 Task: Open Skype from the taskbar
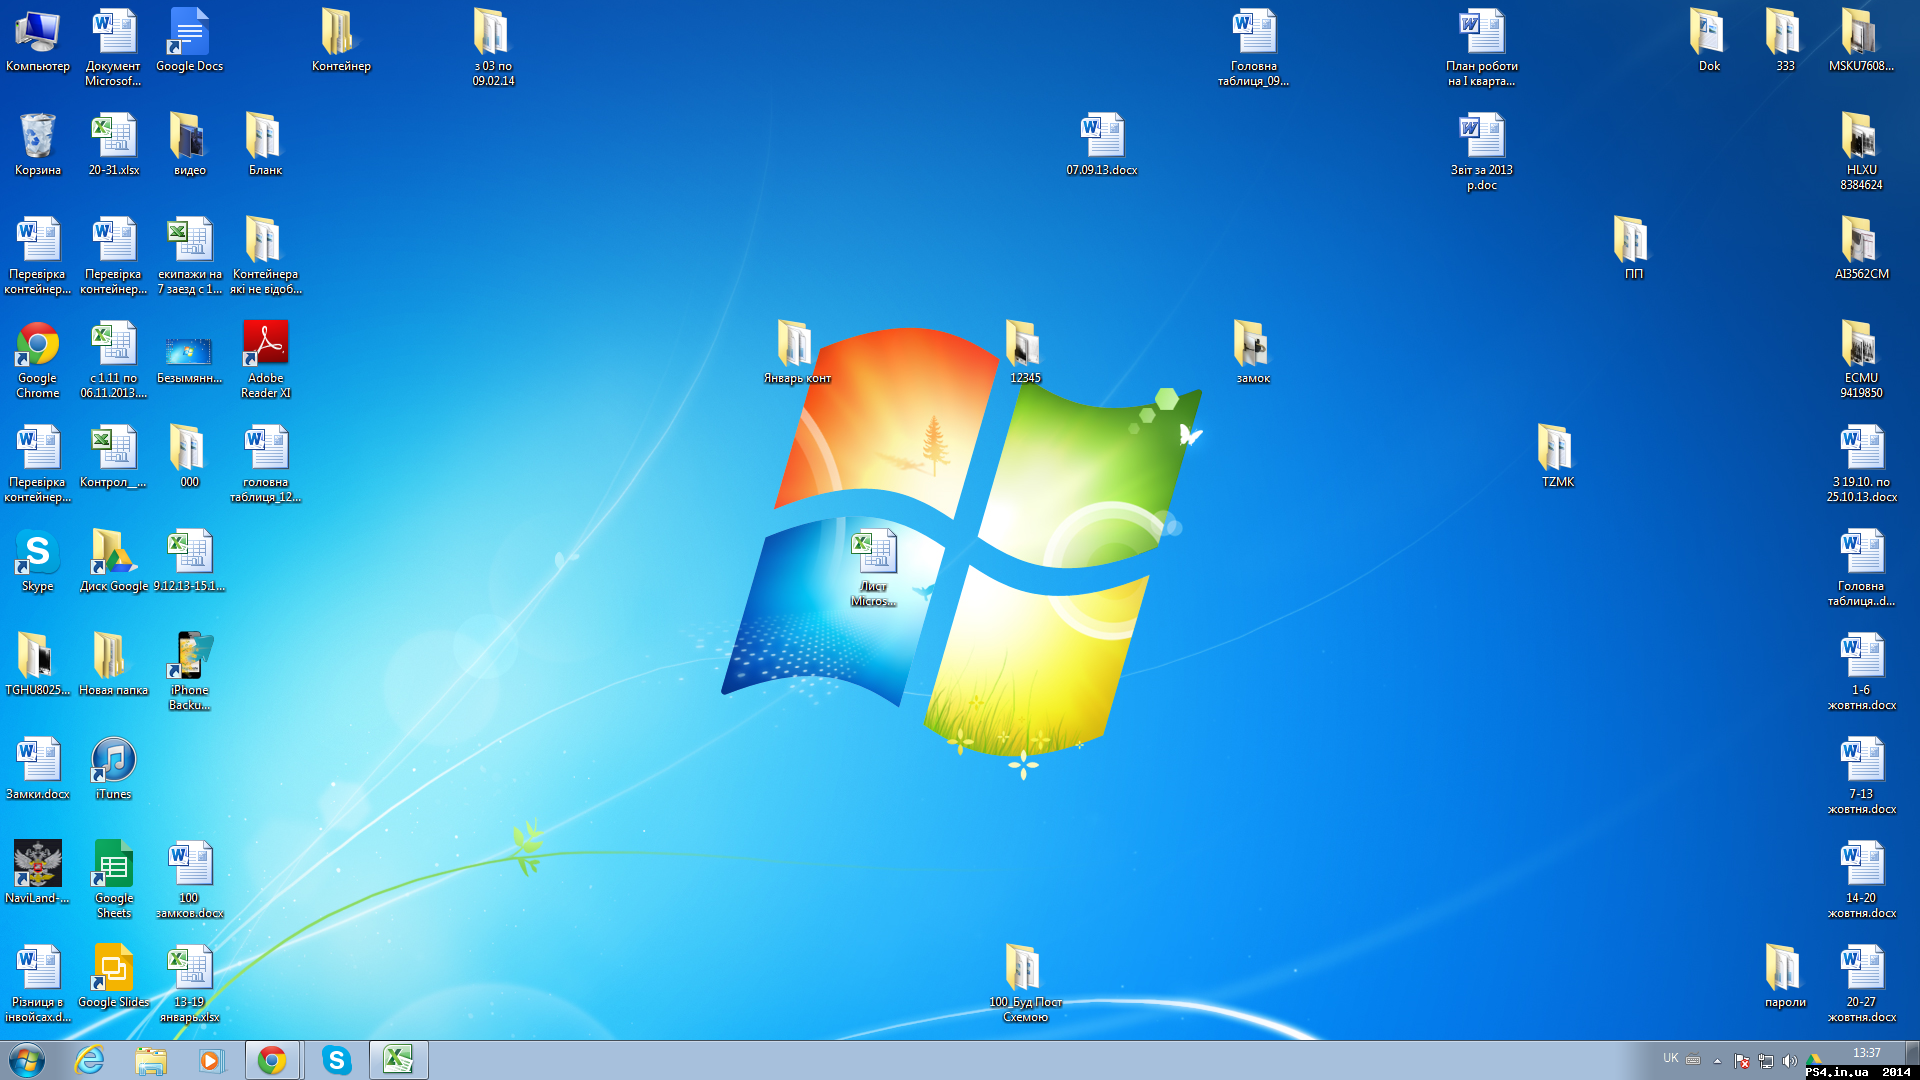pos(337,1060)
